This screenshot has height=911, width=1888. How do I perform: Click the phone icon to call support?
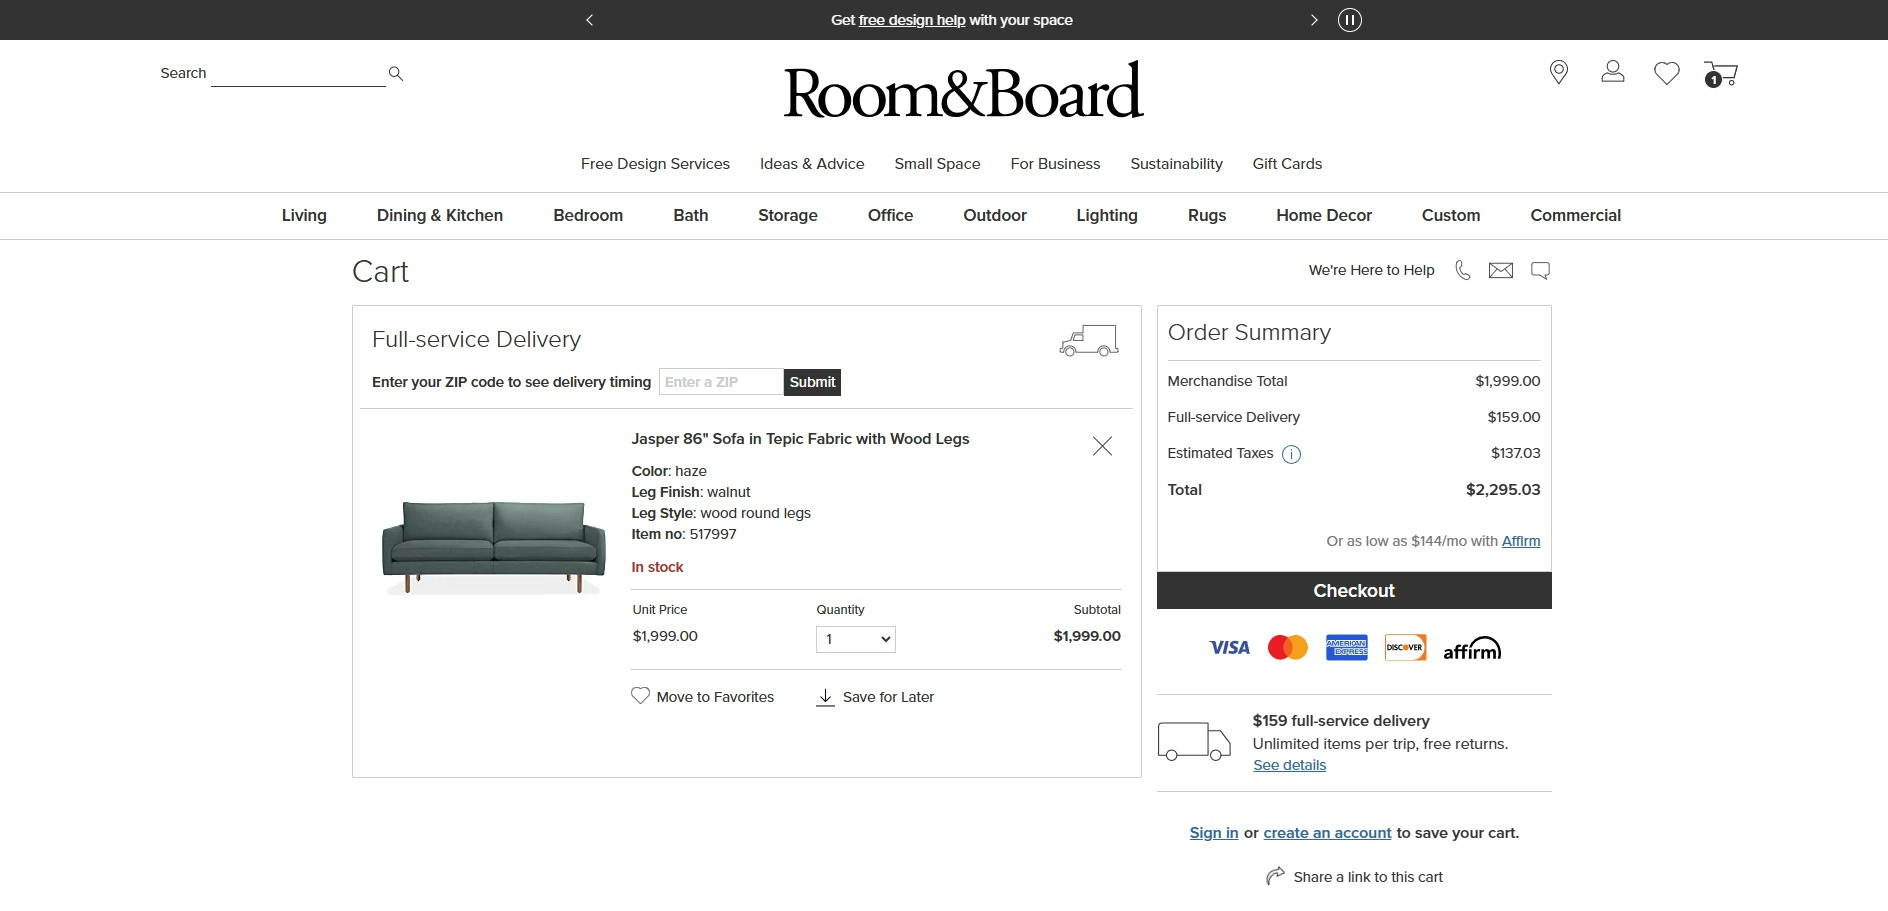[x=1463, y=269]
